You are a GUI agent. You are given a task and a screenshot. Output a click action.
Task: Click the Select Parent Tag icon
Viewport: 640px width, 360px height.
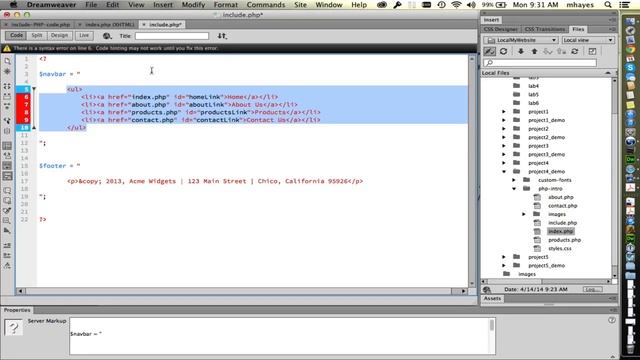pos(7,121)
